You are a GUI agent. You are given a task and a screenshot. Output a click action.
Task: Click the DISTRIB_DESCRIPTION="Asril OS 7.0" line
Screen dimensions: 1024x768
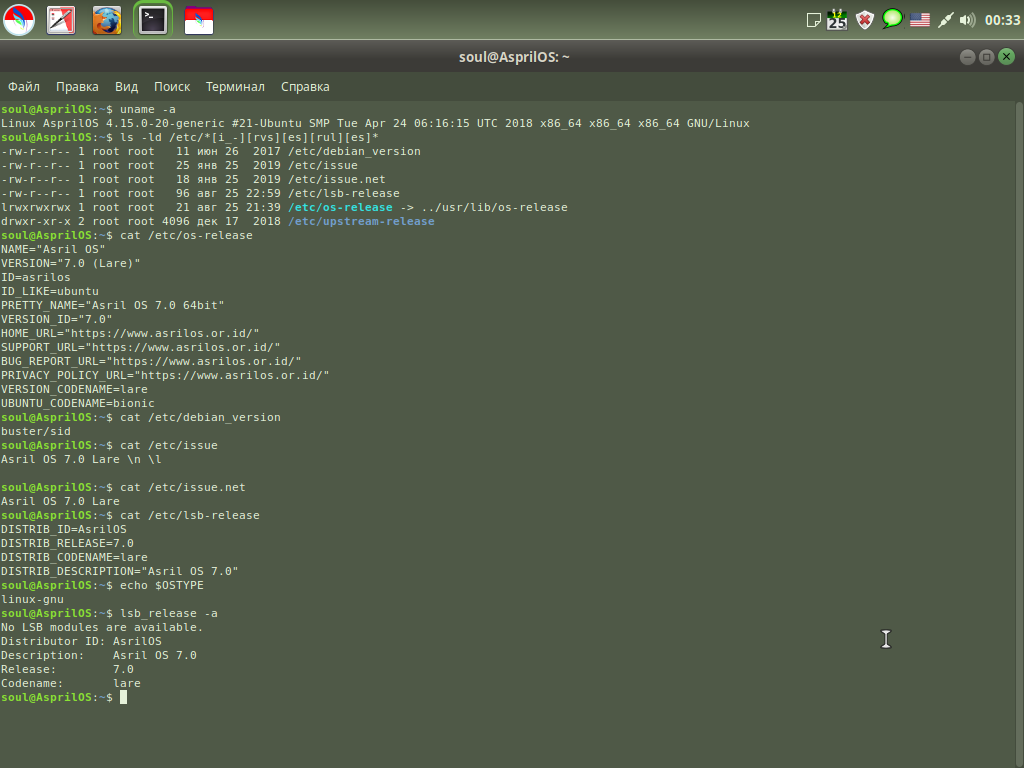[120, 571]
